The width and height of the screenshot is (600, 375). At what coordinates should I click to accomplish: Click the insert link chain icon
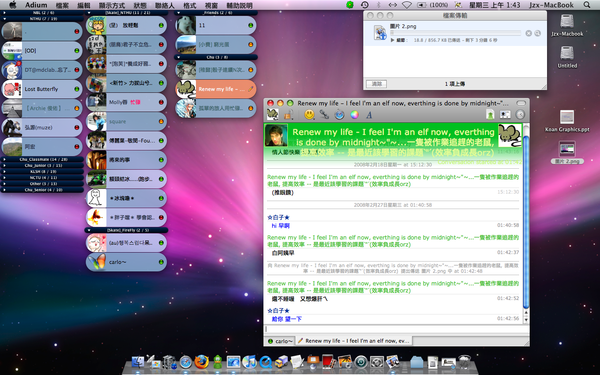click(x=324, y=114)
